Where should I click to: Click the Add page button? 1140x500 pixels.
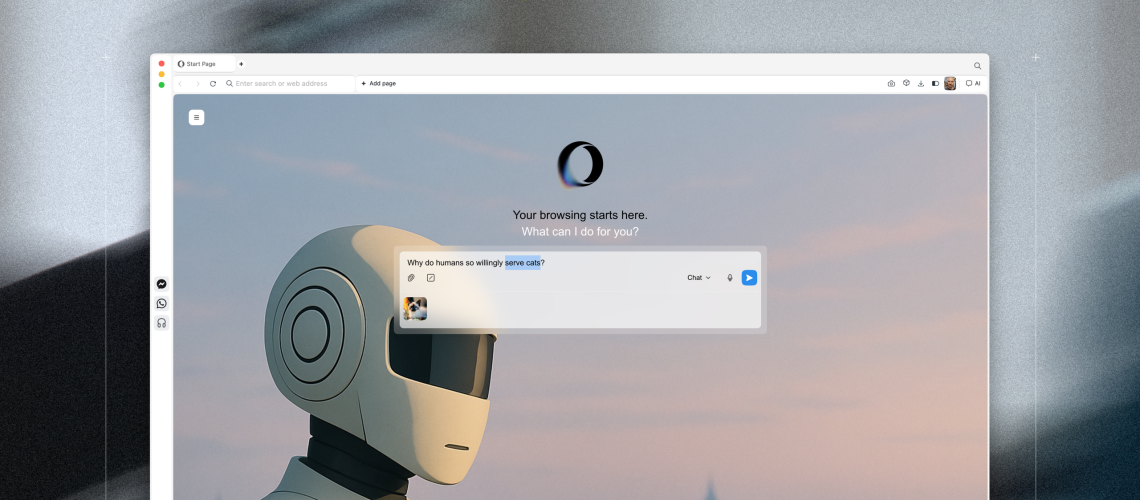[379, 84]
